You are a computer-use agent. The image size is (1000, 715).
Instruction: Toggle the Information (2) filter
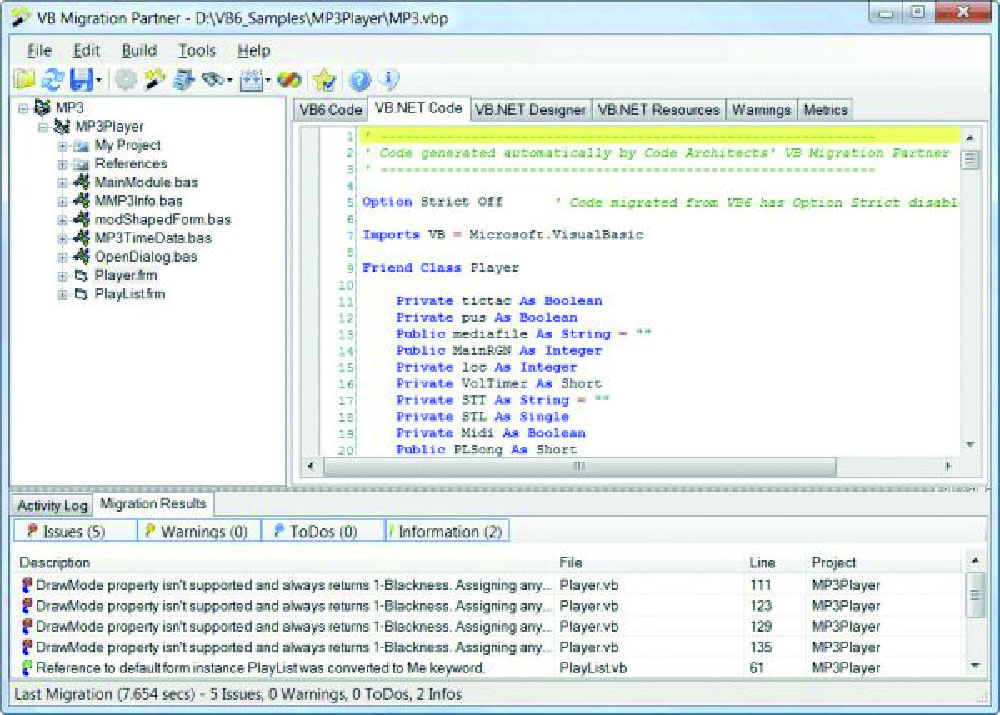(x=448, y=531)
